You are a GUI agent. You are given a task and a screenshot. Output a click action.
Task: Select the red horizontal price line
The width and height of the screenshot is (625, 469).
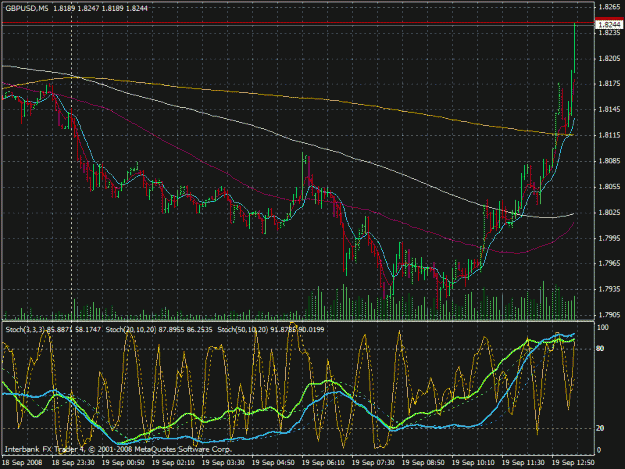[298, 23]
